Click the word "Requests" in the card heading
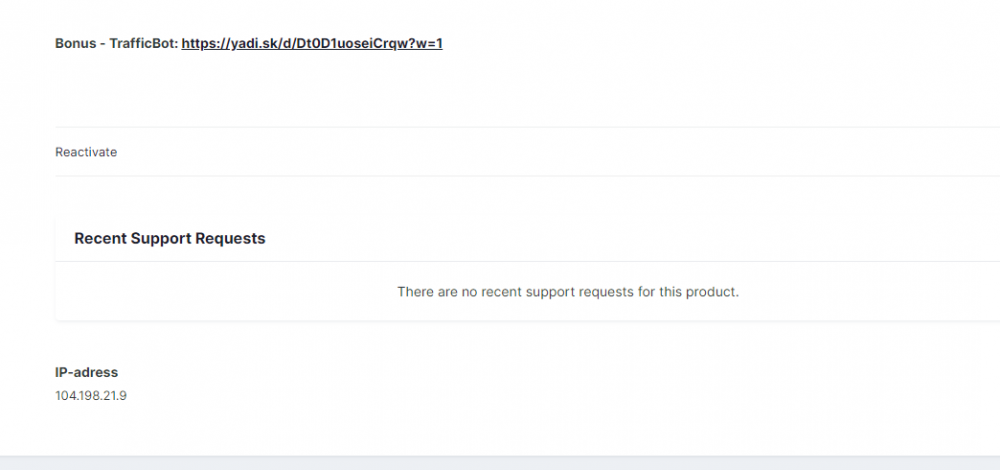 230,239
